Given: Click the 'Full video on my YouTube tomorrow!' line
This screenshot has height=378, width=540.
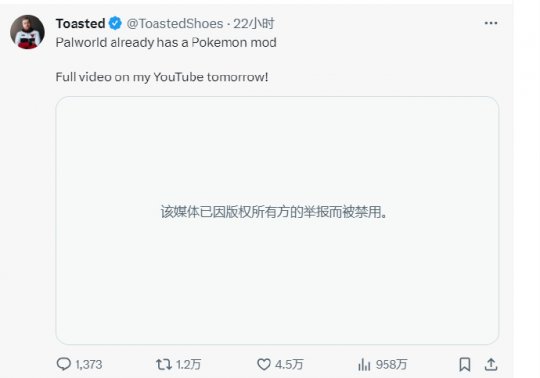Looking at the screenshot, I should pos(162,77).
